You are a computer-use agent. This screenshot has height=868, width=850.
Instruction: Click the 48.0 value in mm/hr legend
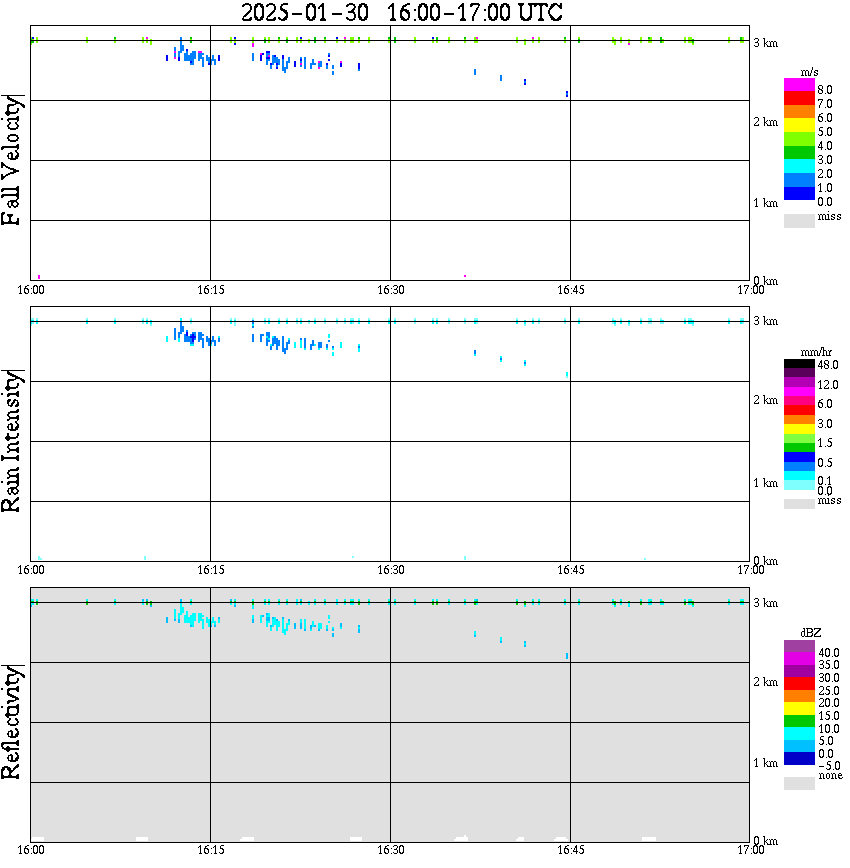[827, 365]
